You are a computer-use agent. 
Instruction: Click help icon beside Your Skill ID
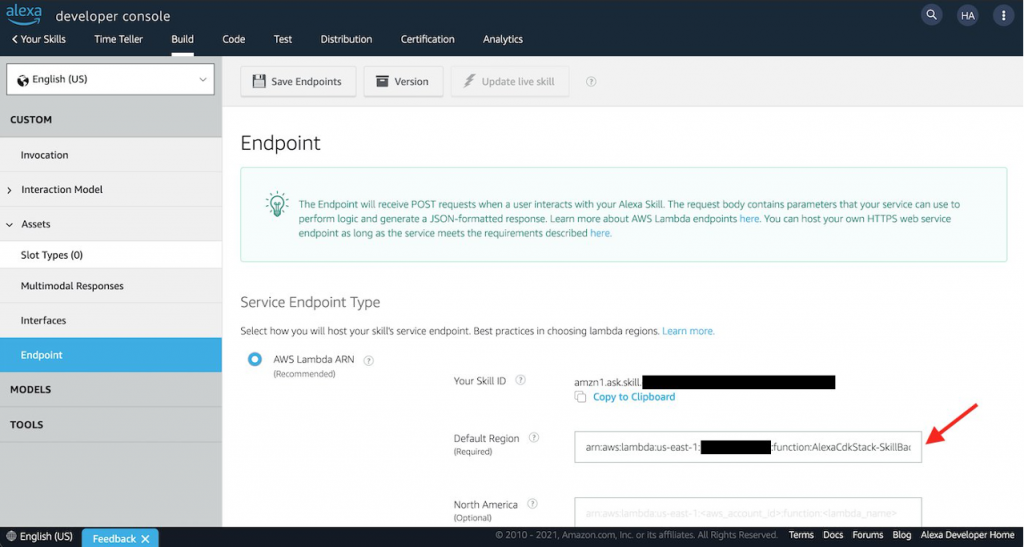click(x=520, y=380)
